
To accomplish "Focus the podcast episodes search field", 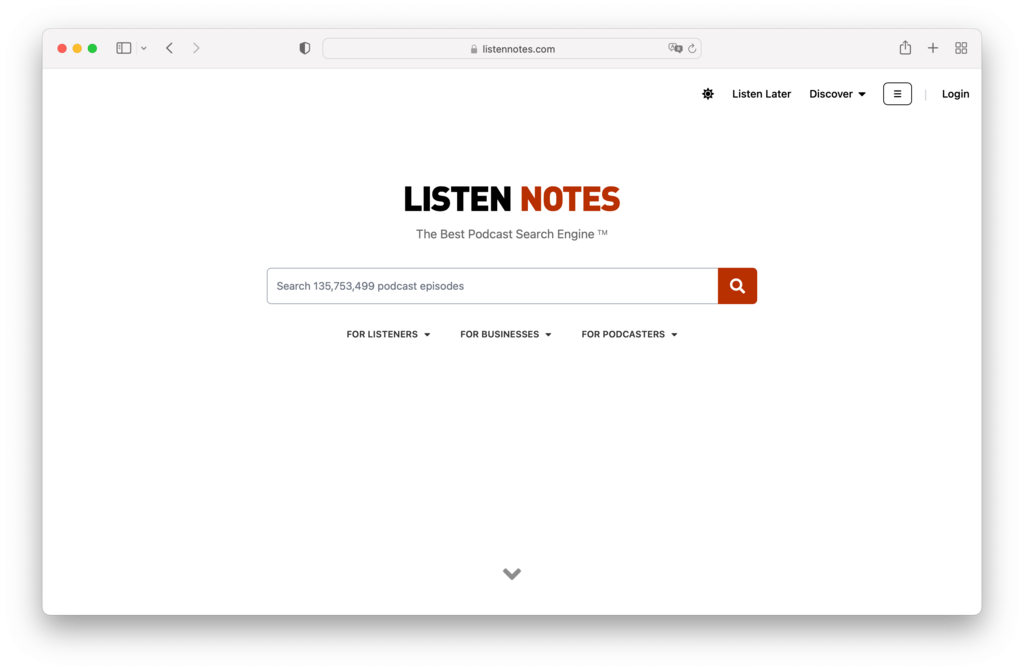I will pyautogui.click(x=492, y=286).
